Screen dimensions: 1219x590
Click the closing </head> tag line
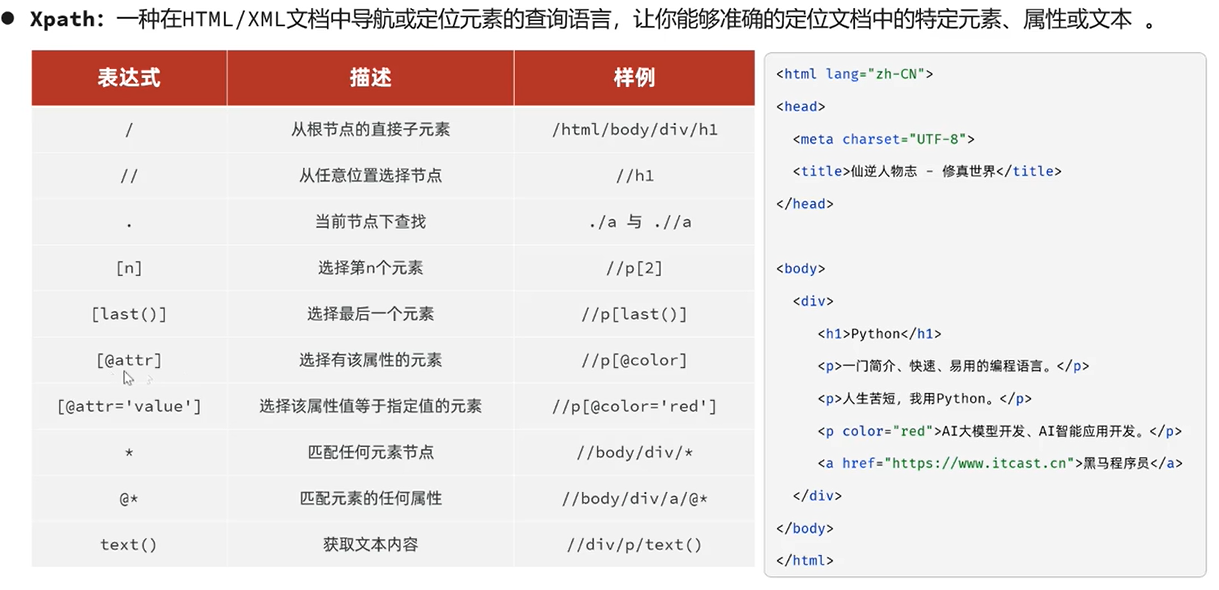(804, 204)
